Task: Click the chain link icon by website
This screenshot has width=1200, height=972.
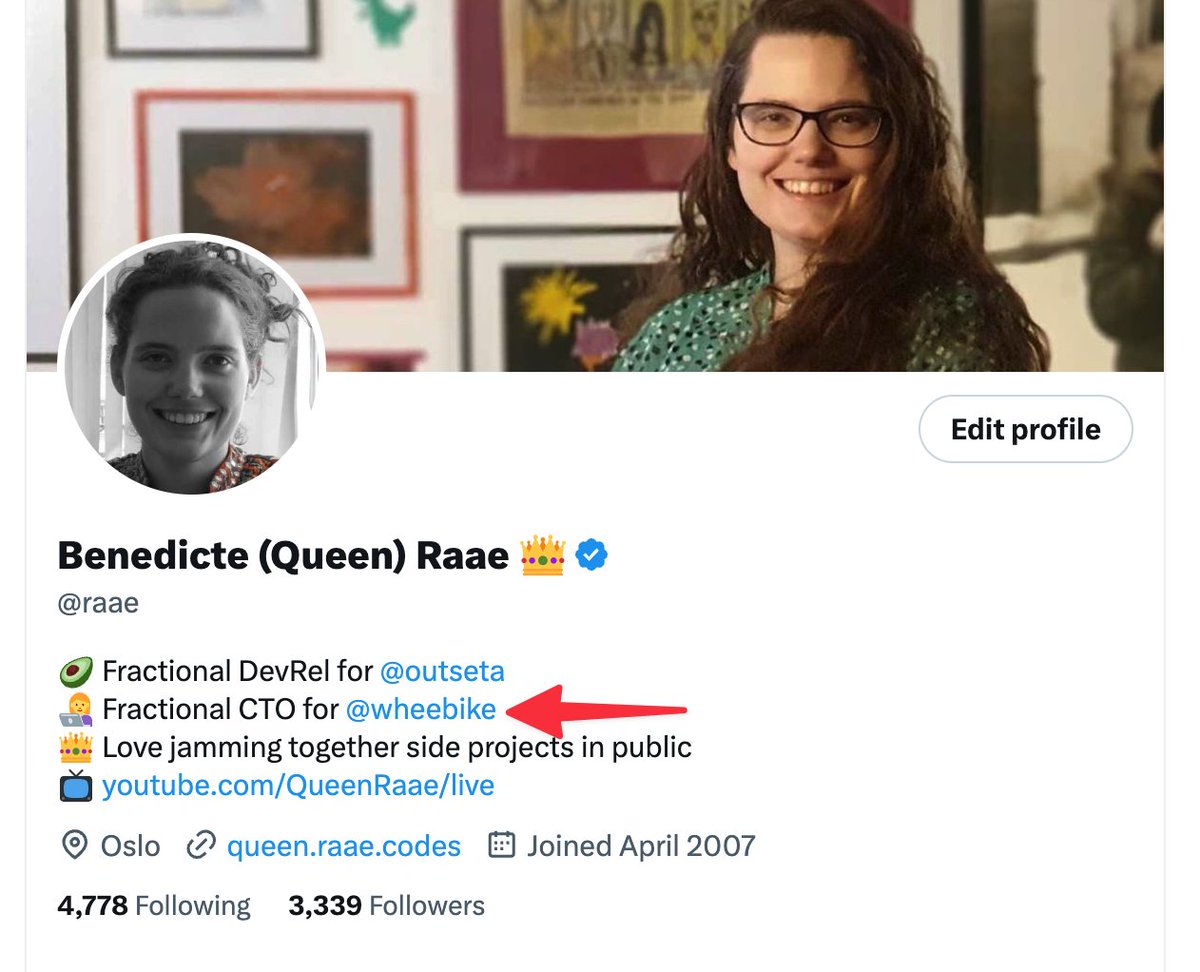Action: 201,846
